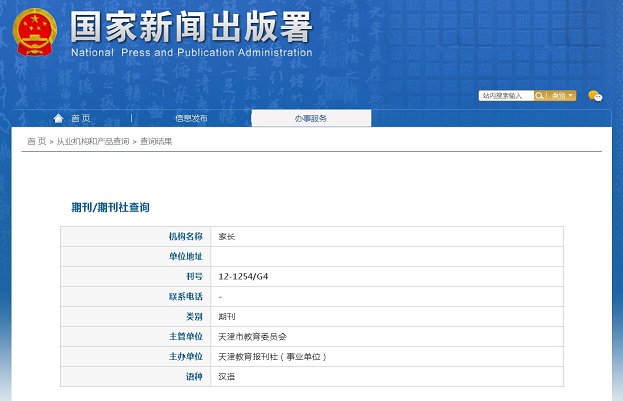Open the 信息发布 menu tab
Image resolution: width=623 pixels, height=401 pixels.
point(191,118)
